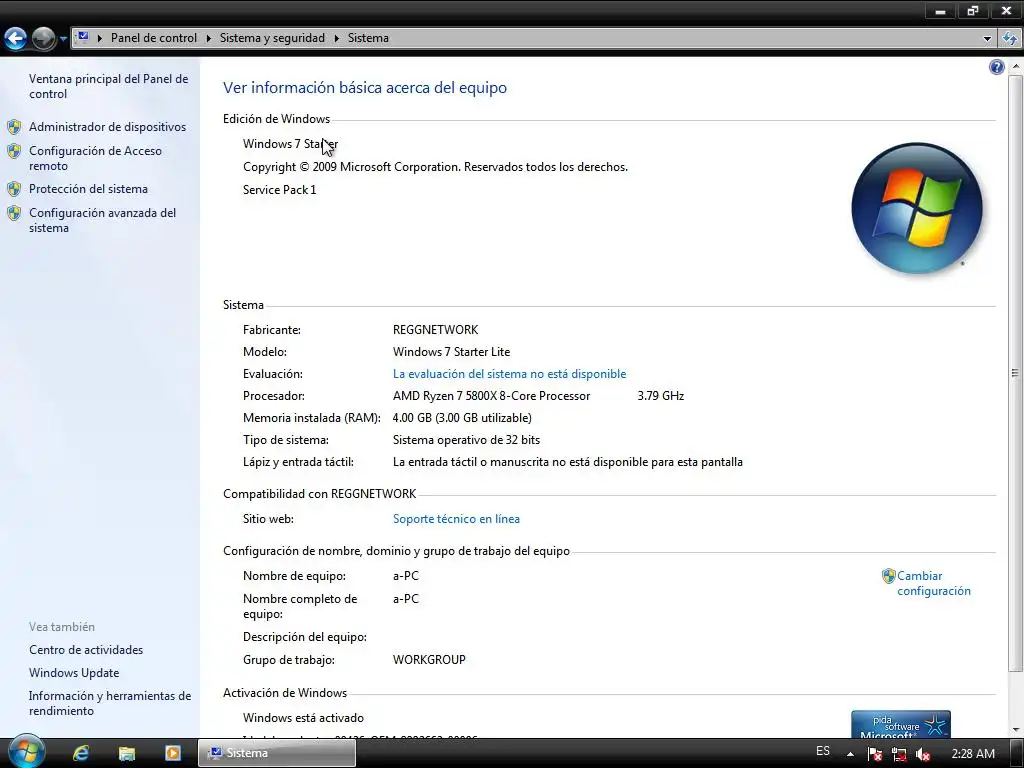Open the address bar history dropdown
Viewport: 1024px width, 768px height.
[987, 39]
